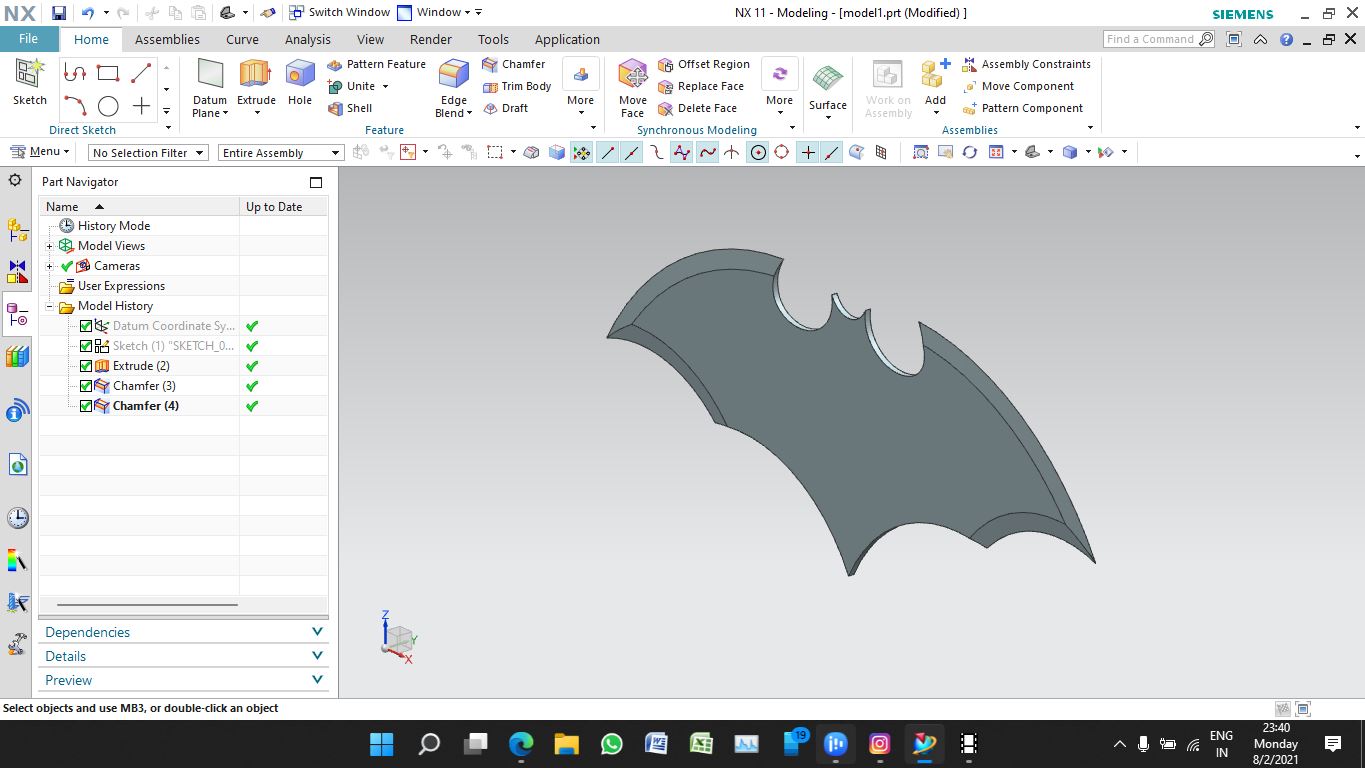1365x768 pixels.
Task: Expand the Details panel
Action: point(183,656)
